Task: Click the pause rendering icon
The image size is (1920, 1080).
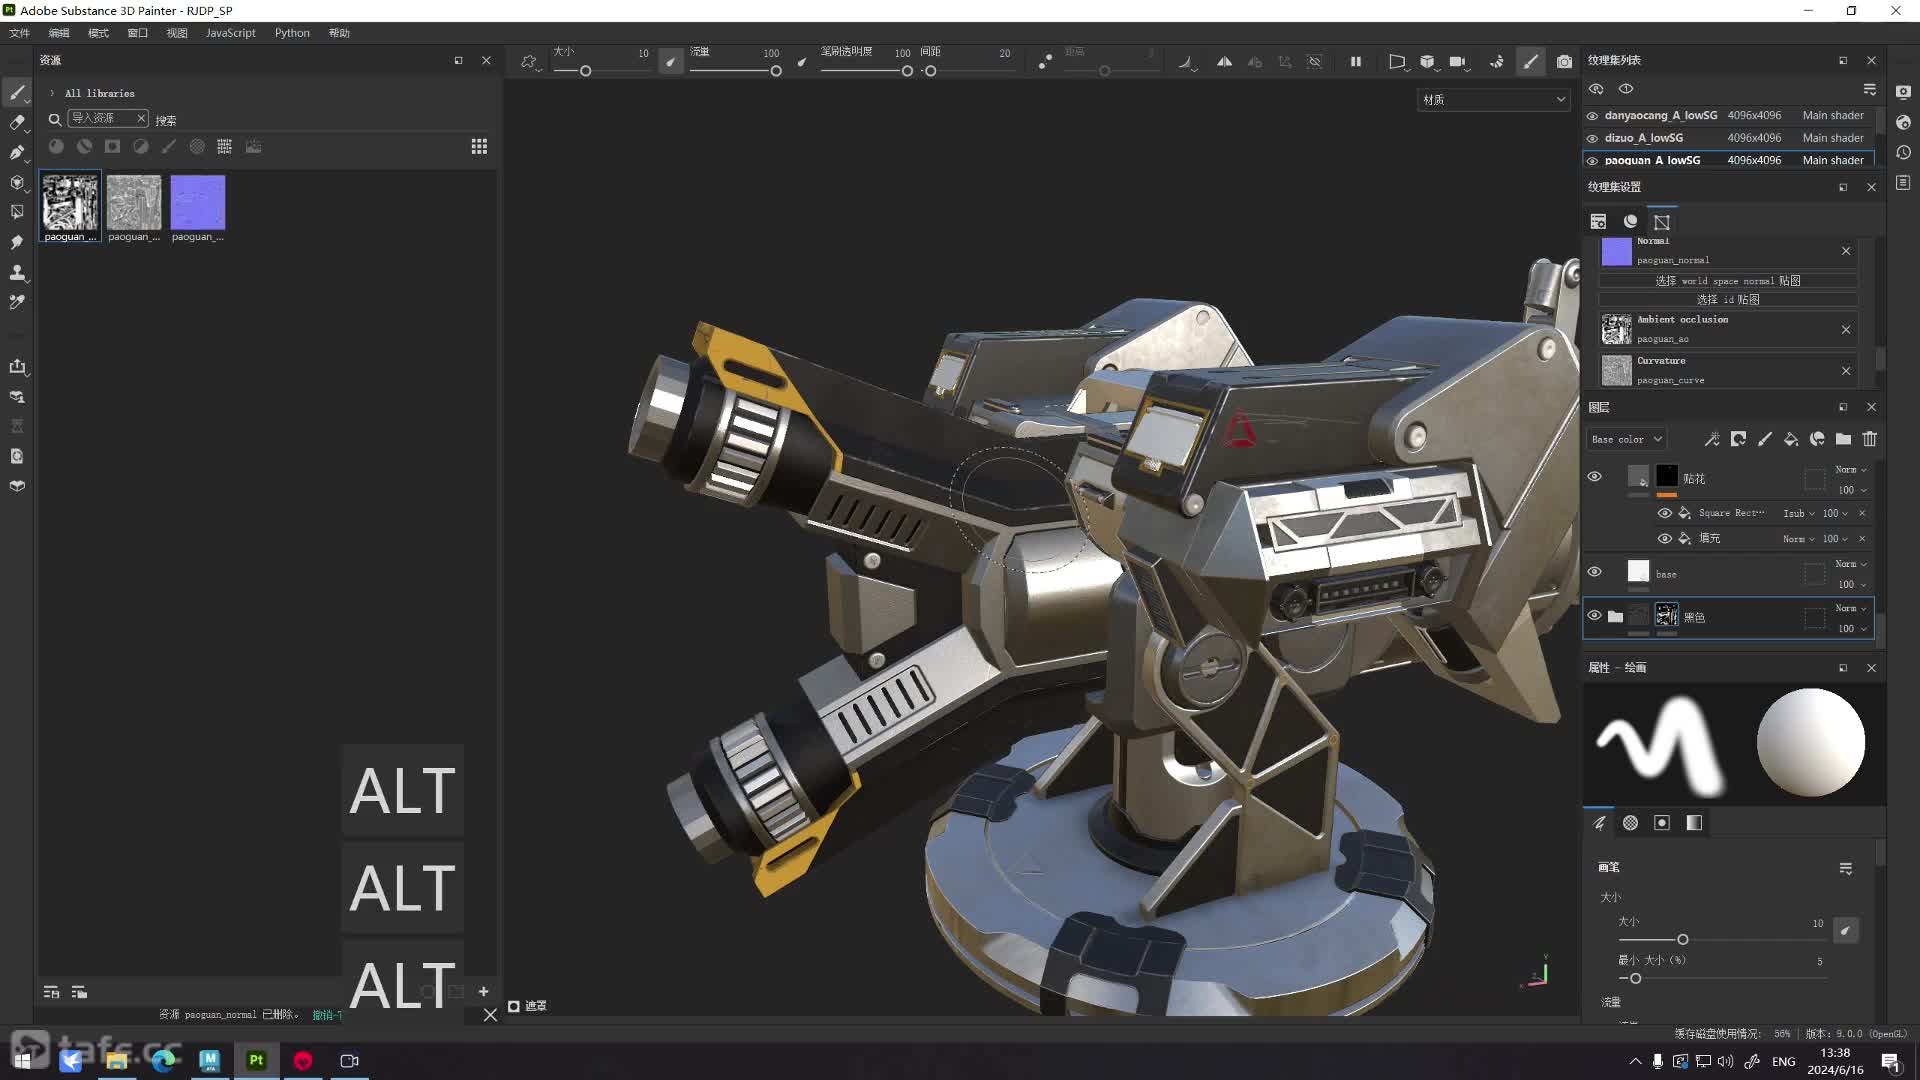Action: click(1356, 61)
